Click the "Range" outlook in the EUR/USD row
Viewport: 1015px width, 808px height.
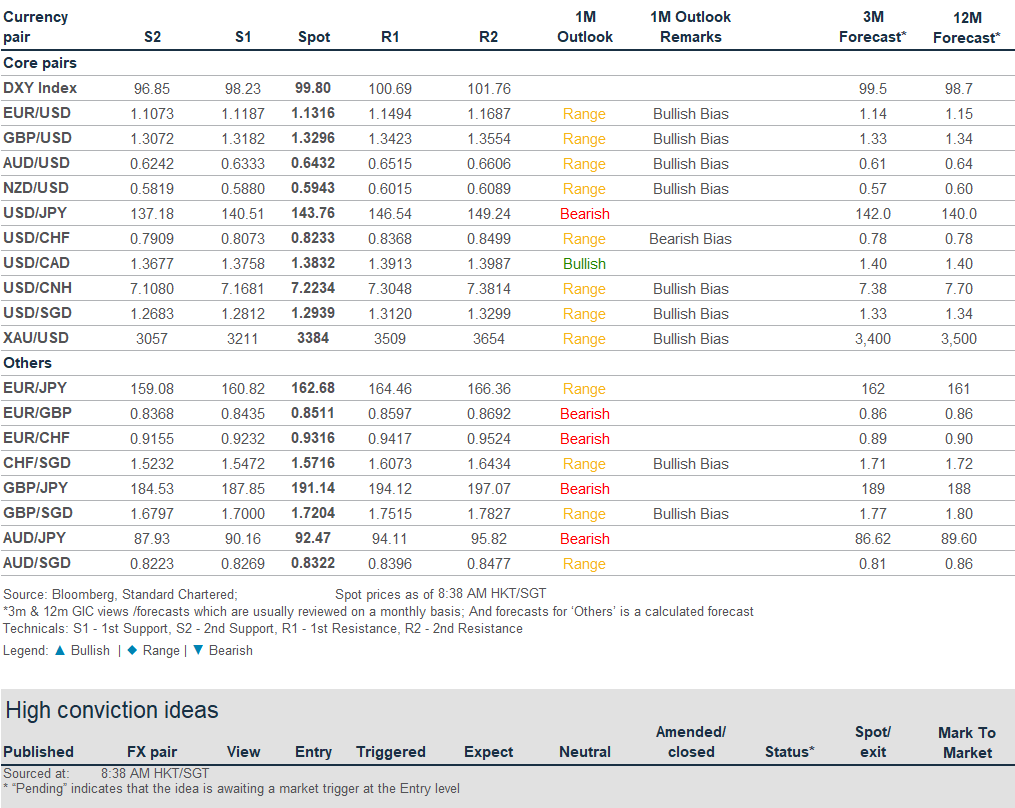(x=585, y=114)
